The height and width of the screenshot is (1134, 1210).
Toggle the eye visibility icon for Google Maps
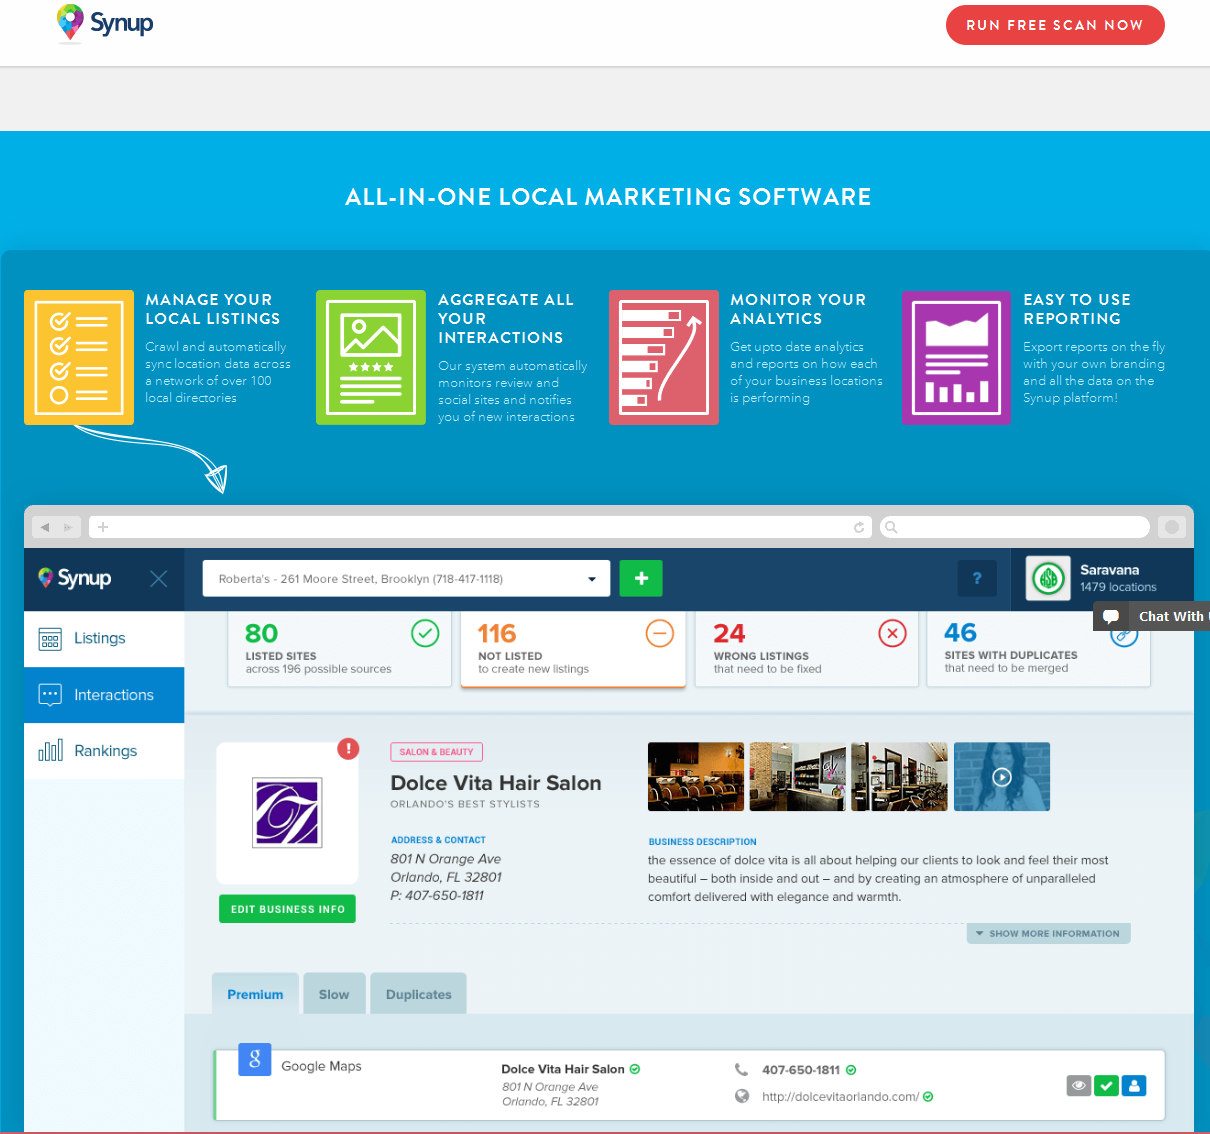(1078, 1085)
